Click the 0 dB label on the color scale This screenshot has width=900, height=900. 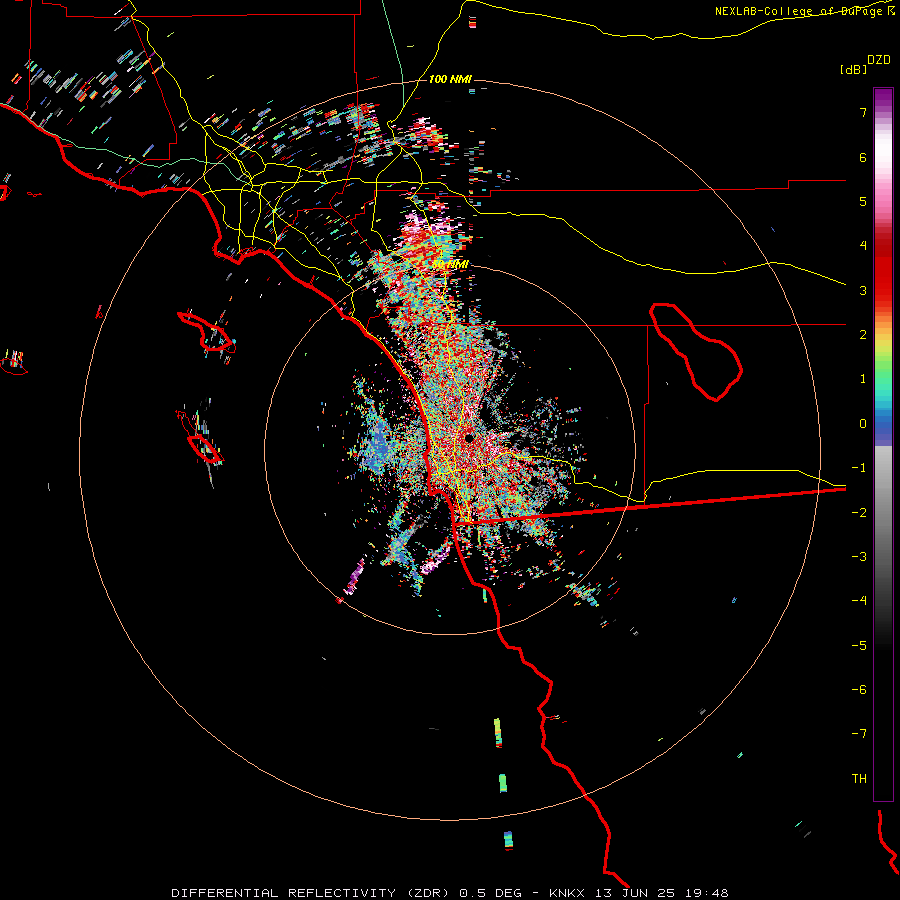(x=863, y=424)
